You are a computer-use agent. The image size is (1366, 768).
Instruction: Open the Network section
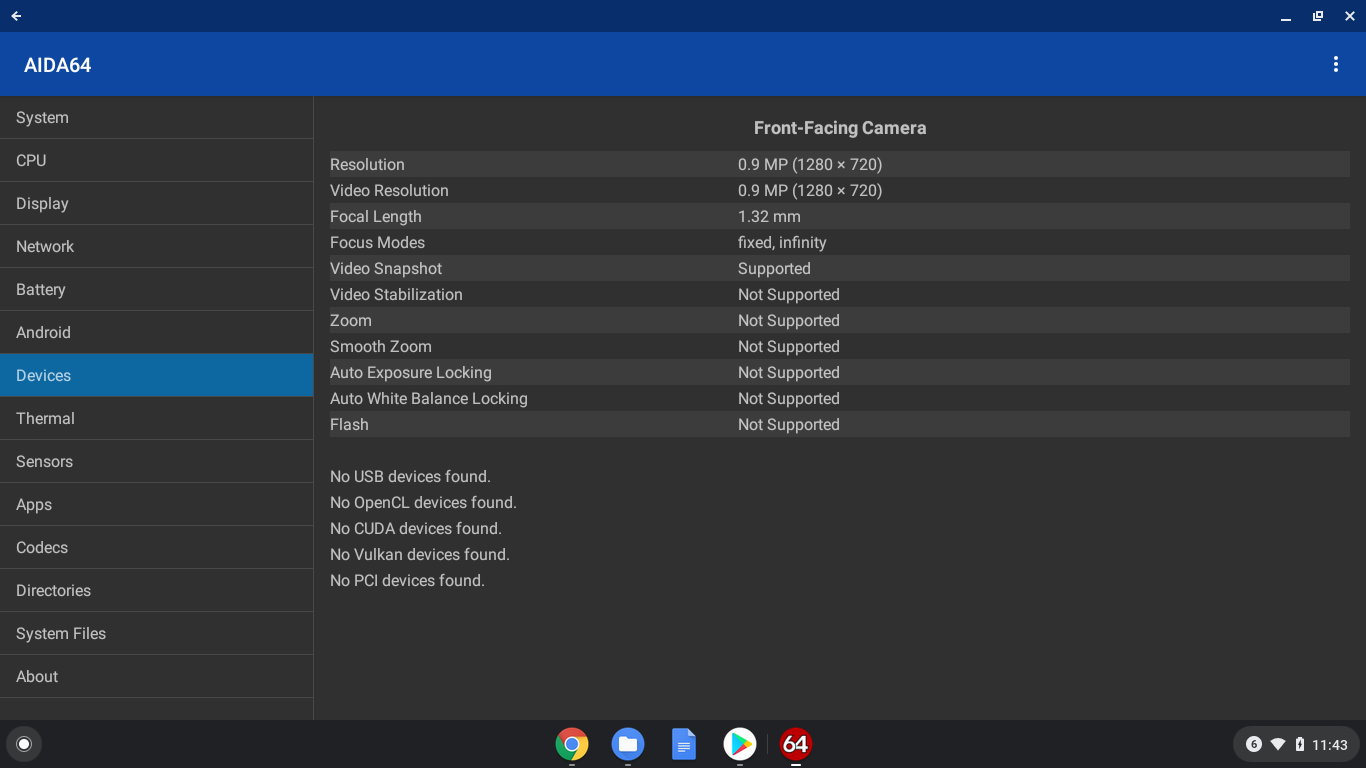157,247
